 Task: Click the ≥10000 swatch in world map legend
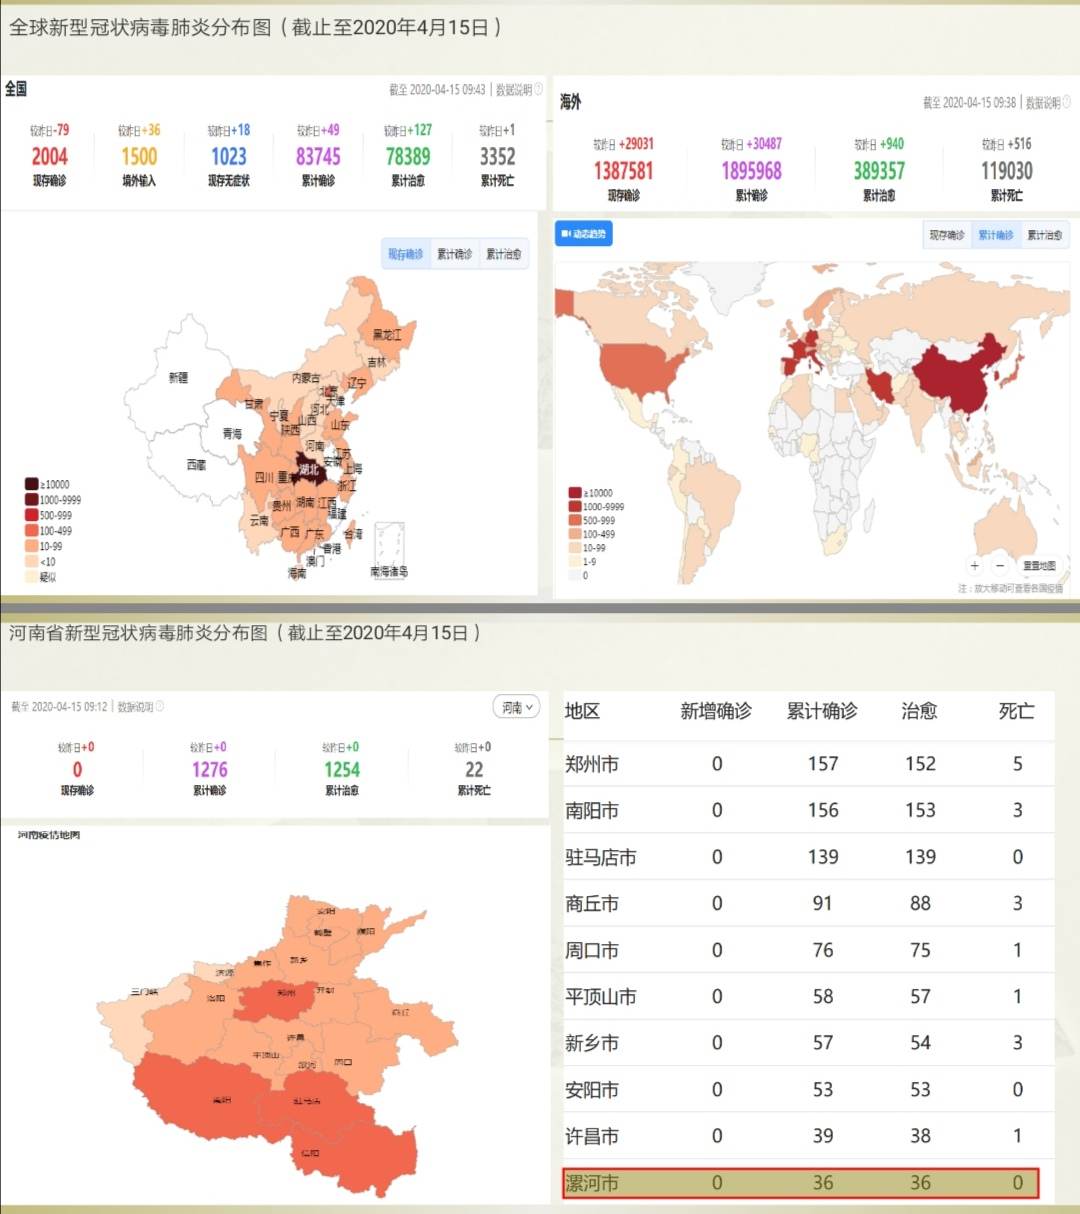[575, 493]
